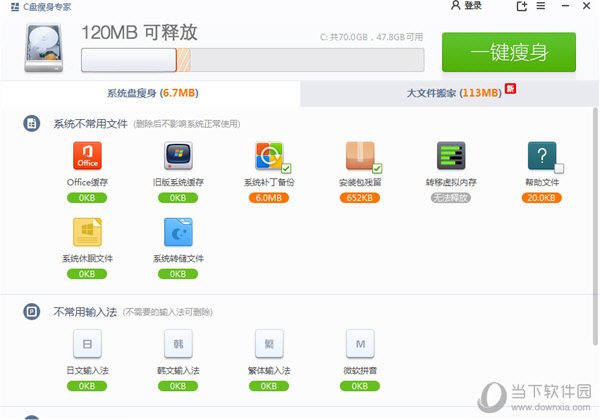Click the 一键瘦身 green button
The width and height of the screenshot is (600, 420).
[509, 52]
